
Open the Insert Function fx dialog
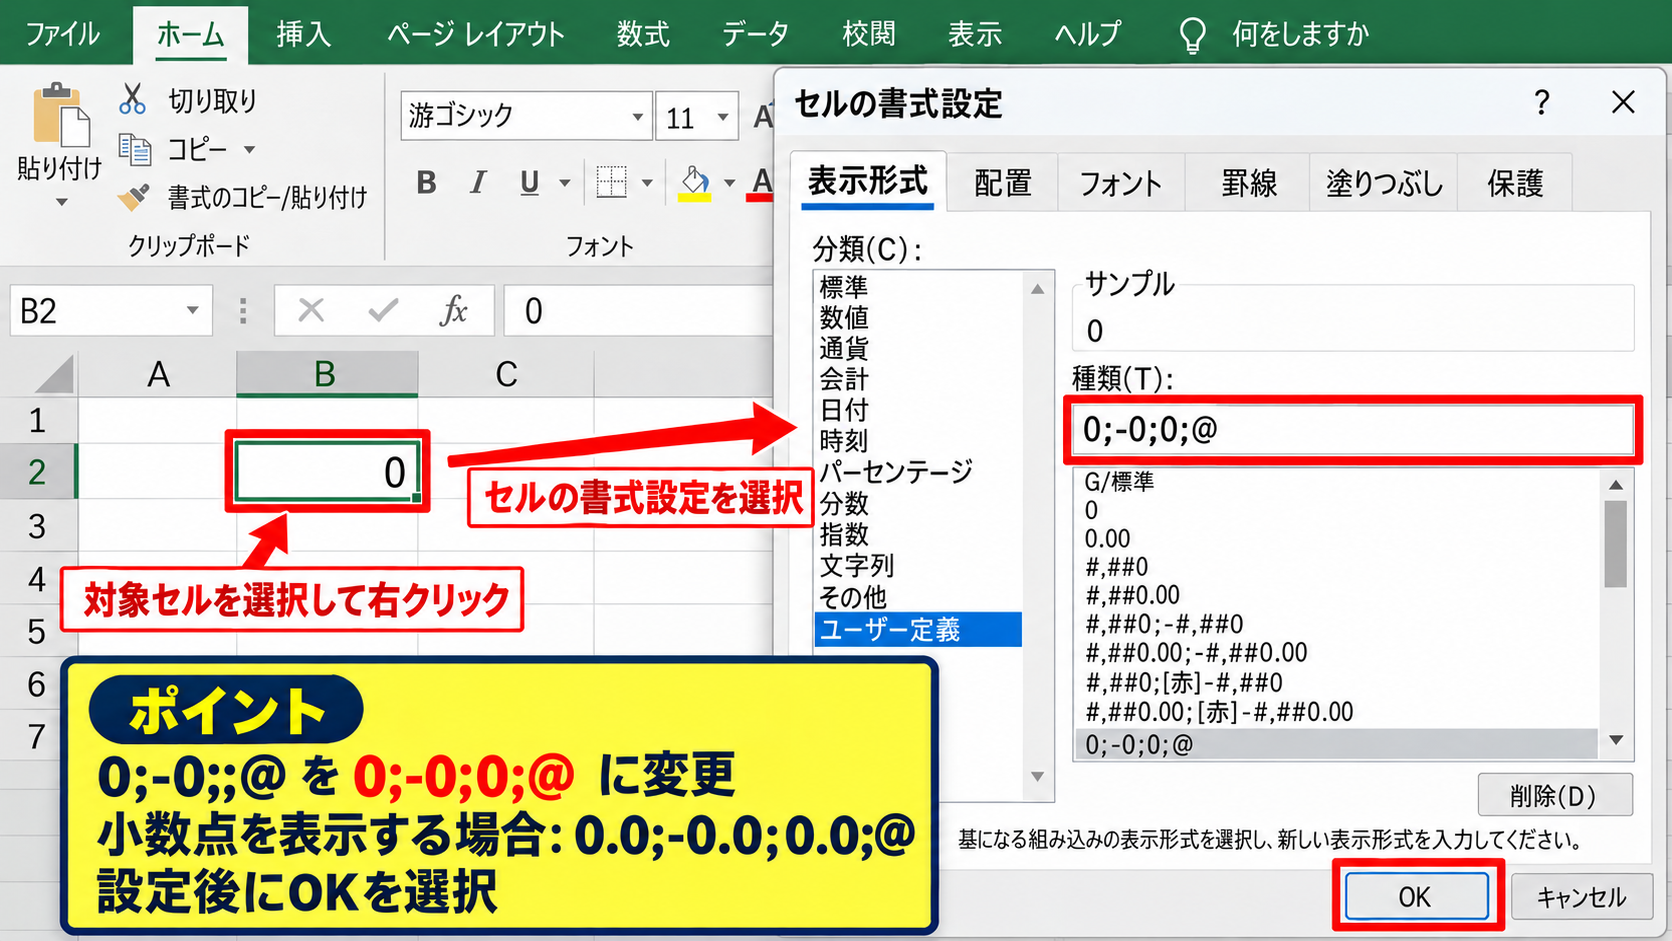(454, 310)
